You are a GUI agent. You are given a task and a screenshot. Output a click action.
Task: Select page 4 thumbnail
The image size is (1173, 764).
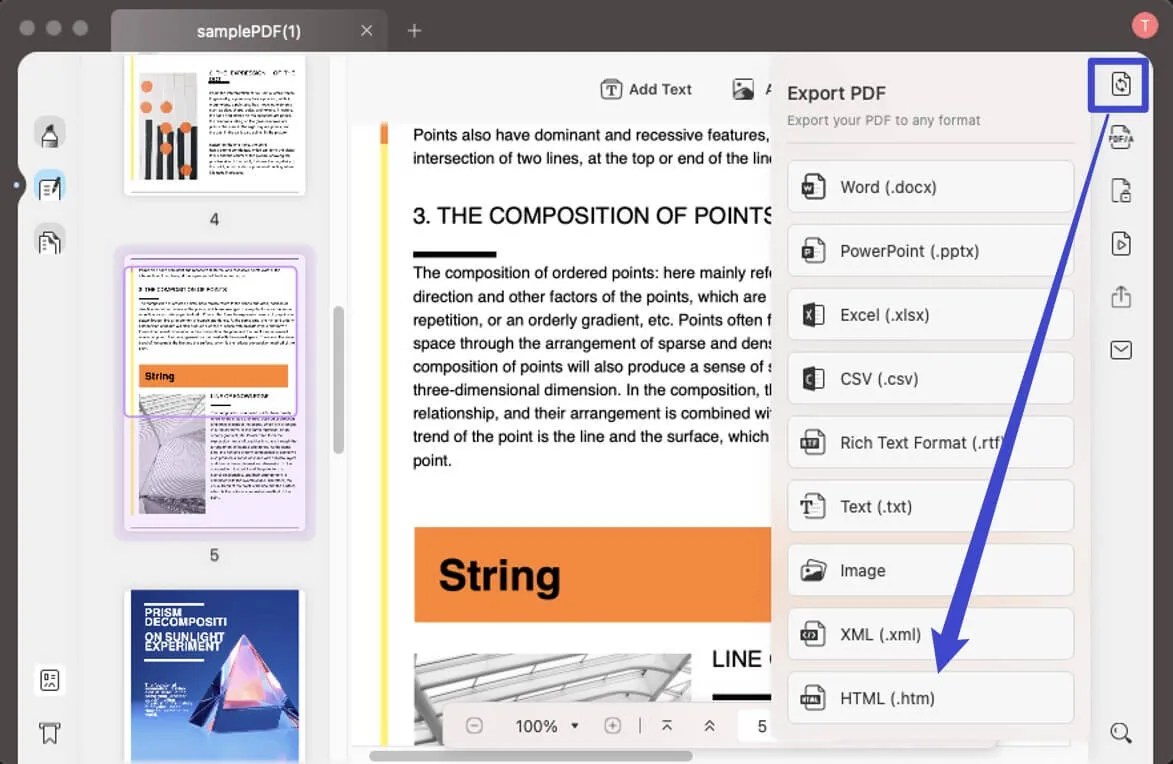pos(215,123)
